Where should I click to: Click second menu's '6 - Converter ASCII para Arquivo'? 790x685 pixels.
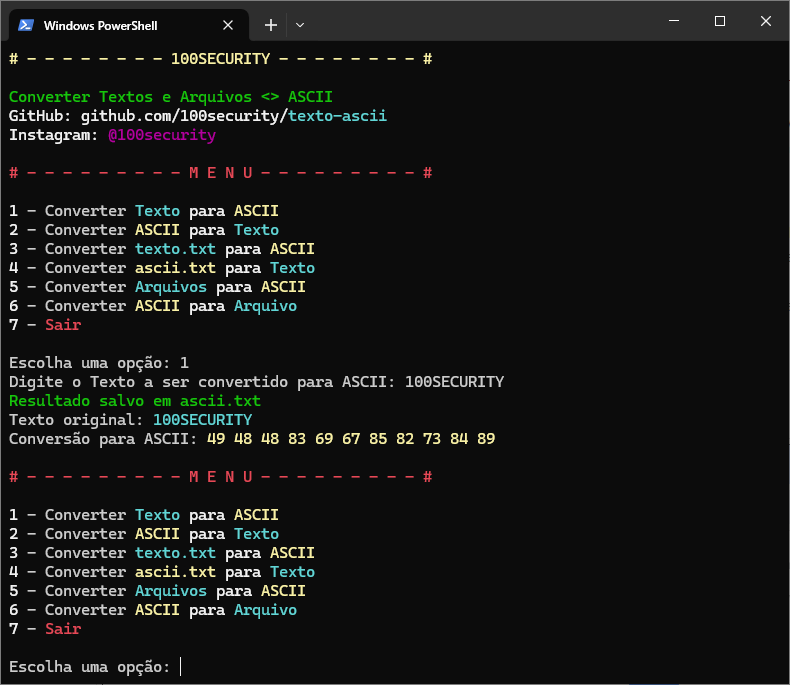click(x=153, y=610)
